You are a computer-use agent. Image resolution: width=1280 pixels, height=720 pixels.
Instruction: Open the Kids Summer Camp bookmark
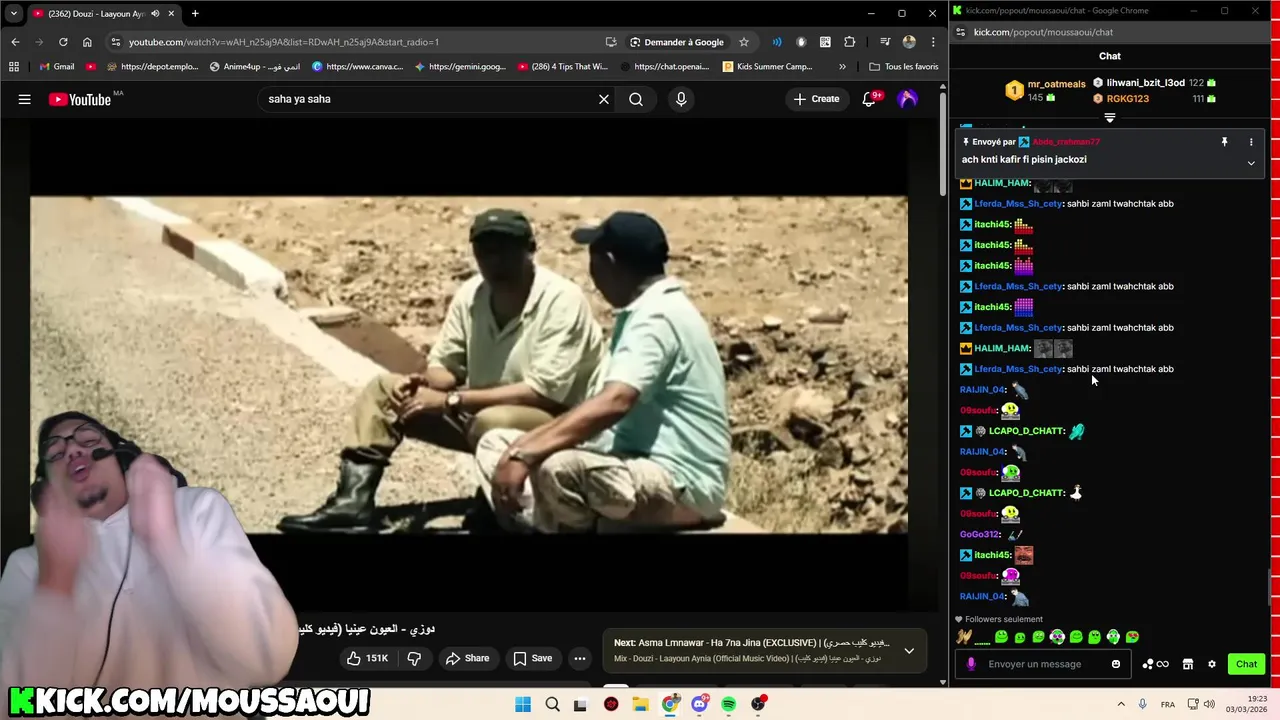(x=767, y=67)
